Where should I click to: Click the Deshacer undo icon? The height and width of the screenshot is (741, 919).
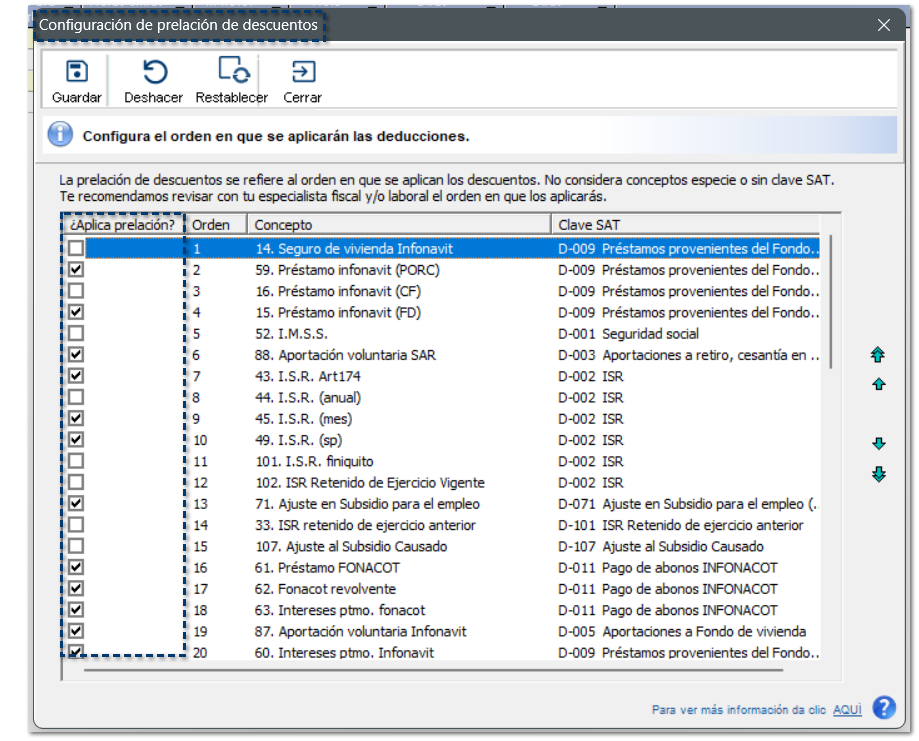(x=154, y=72)
